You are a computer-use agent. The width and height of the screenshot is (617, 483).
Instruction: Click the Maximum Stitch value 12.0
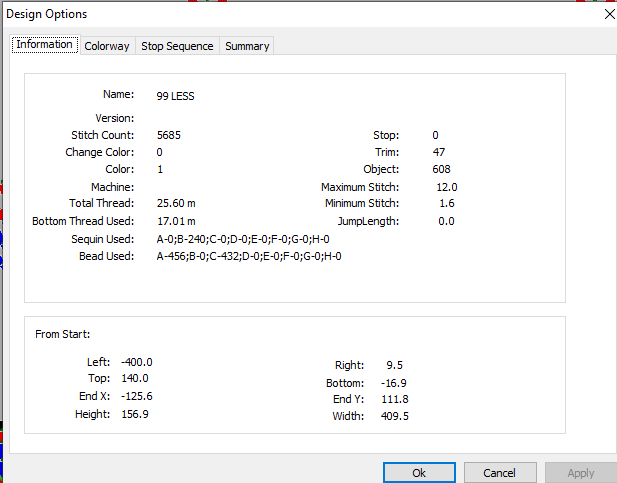pos(447,187)
